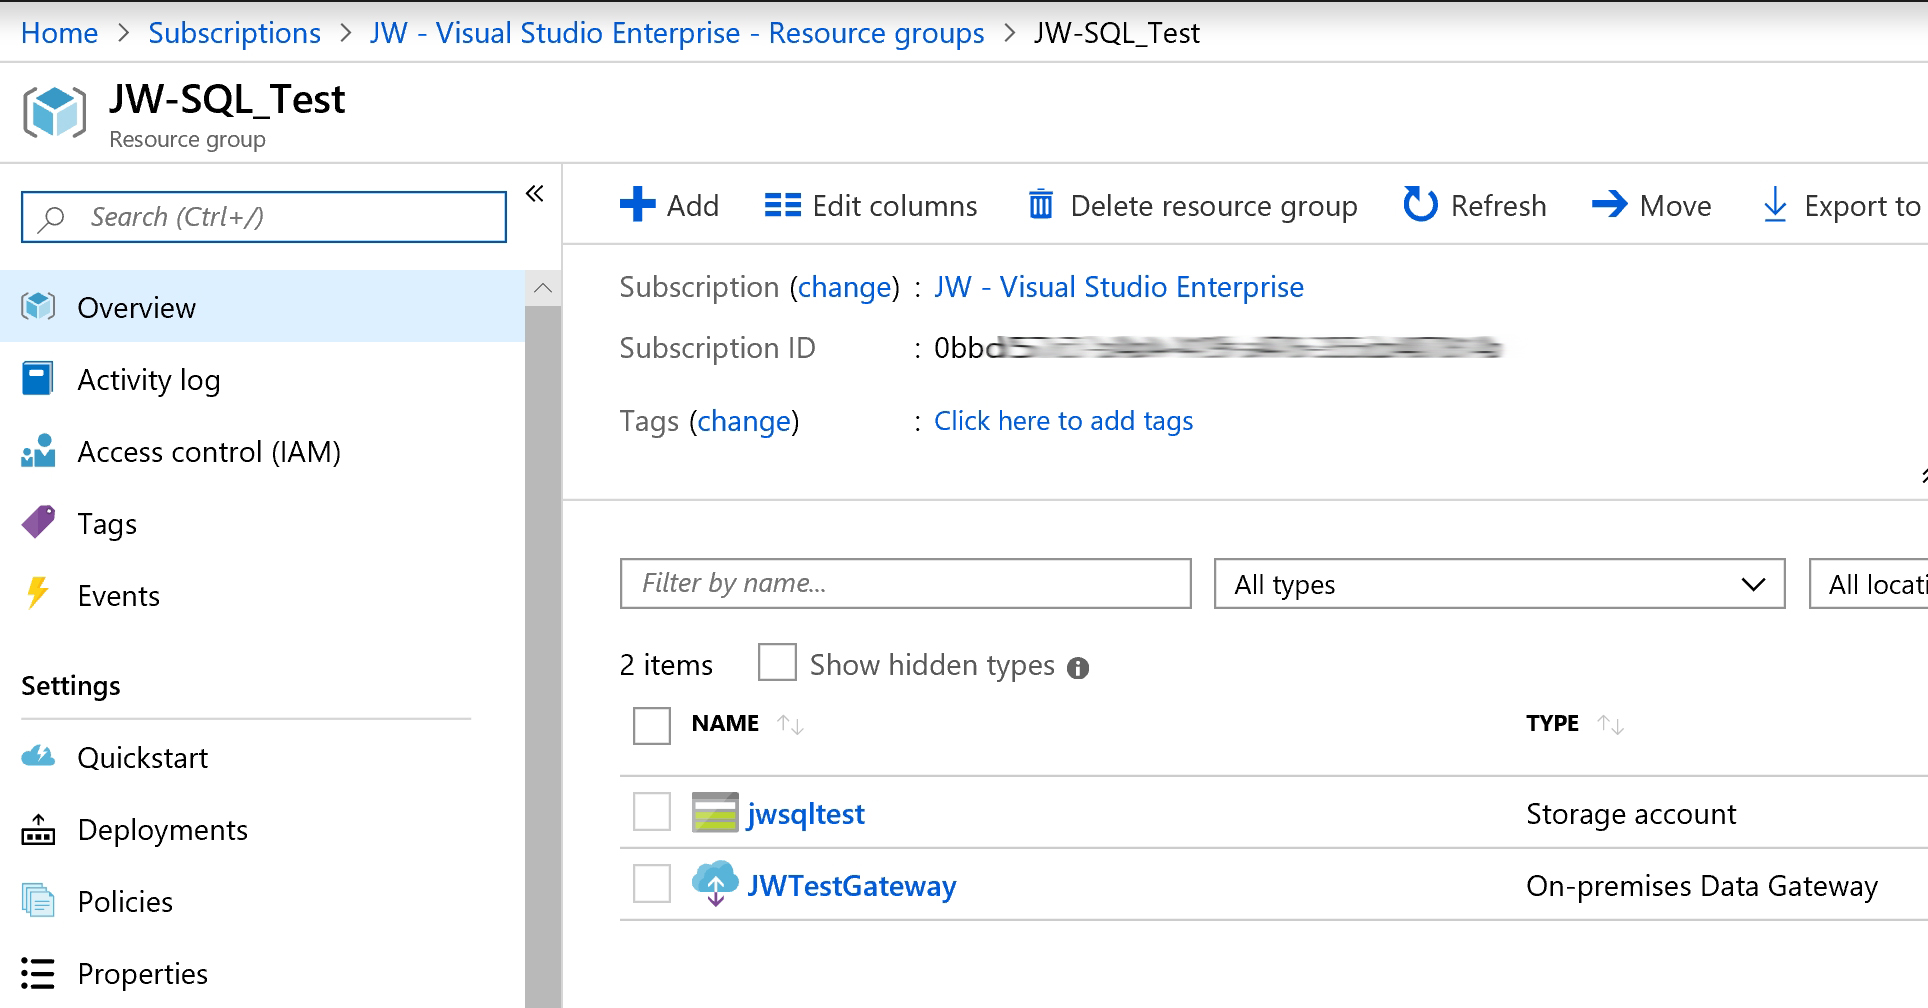
Task: Click the Access control people icon
Action: [x=38, y=451]
